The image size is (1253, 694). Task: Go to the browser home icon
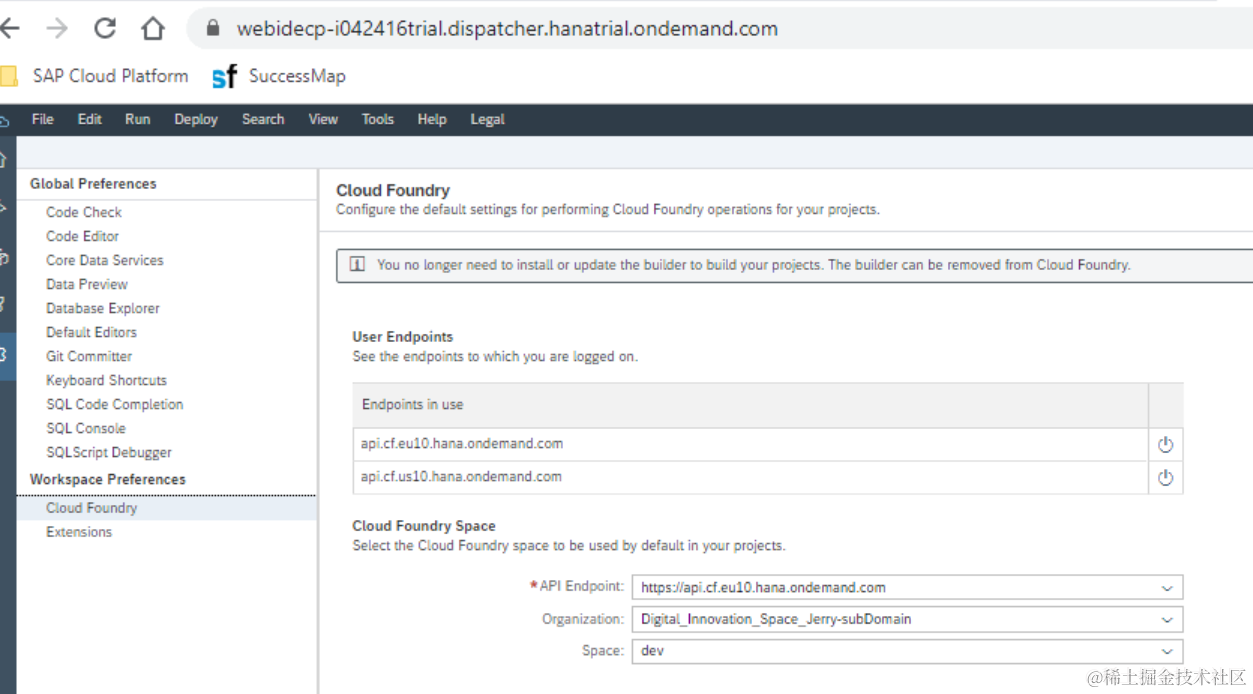[x=152, y=29]
